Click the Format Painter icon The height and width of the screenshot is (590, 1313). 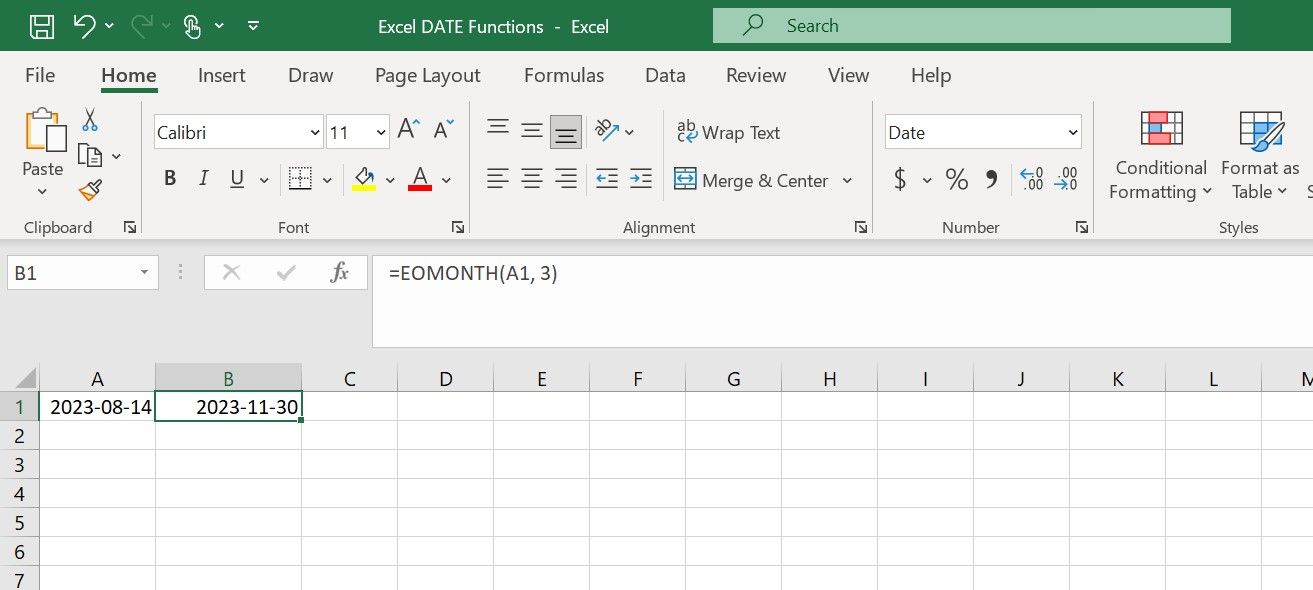point(88,190)
